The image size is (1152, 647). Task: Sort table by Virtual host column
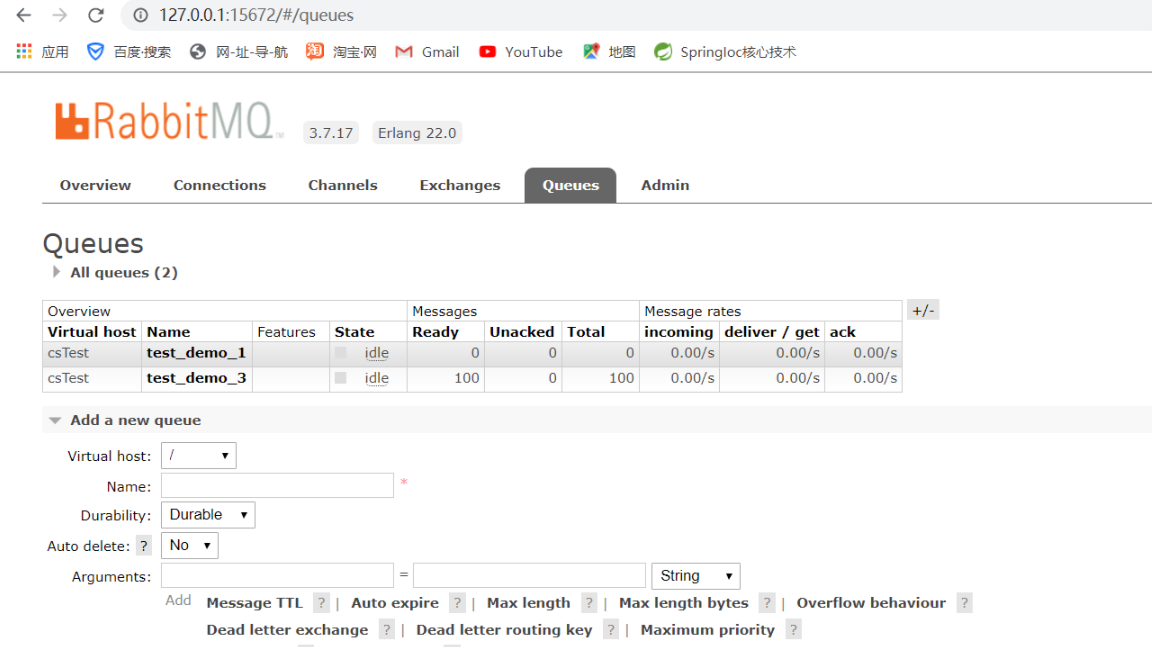[x=92, y=332]
